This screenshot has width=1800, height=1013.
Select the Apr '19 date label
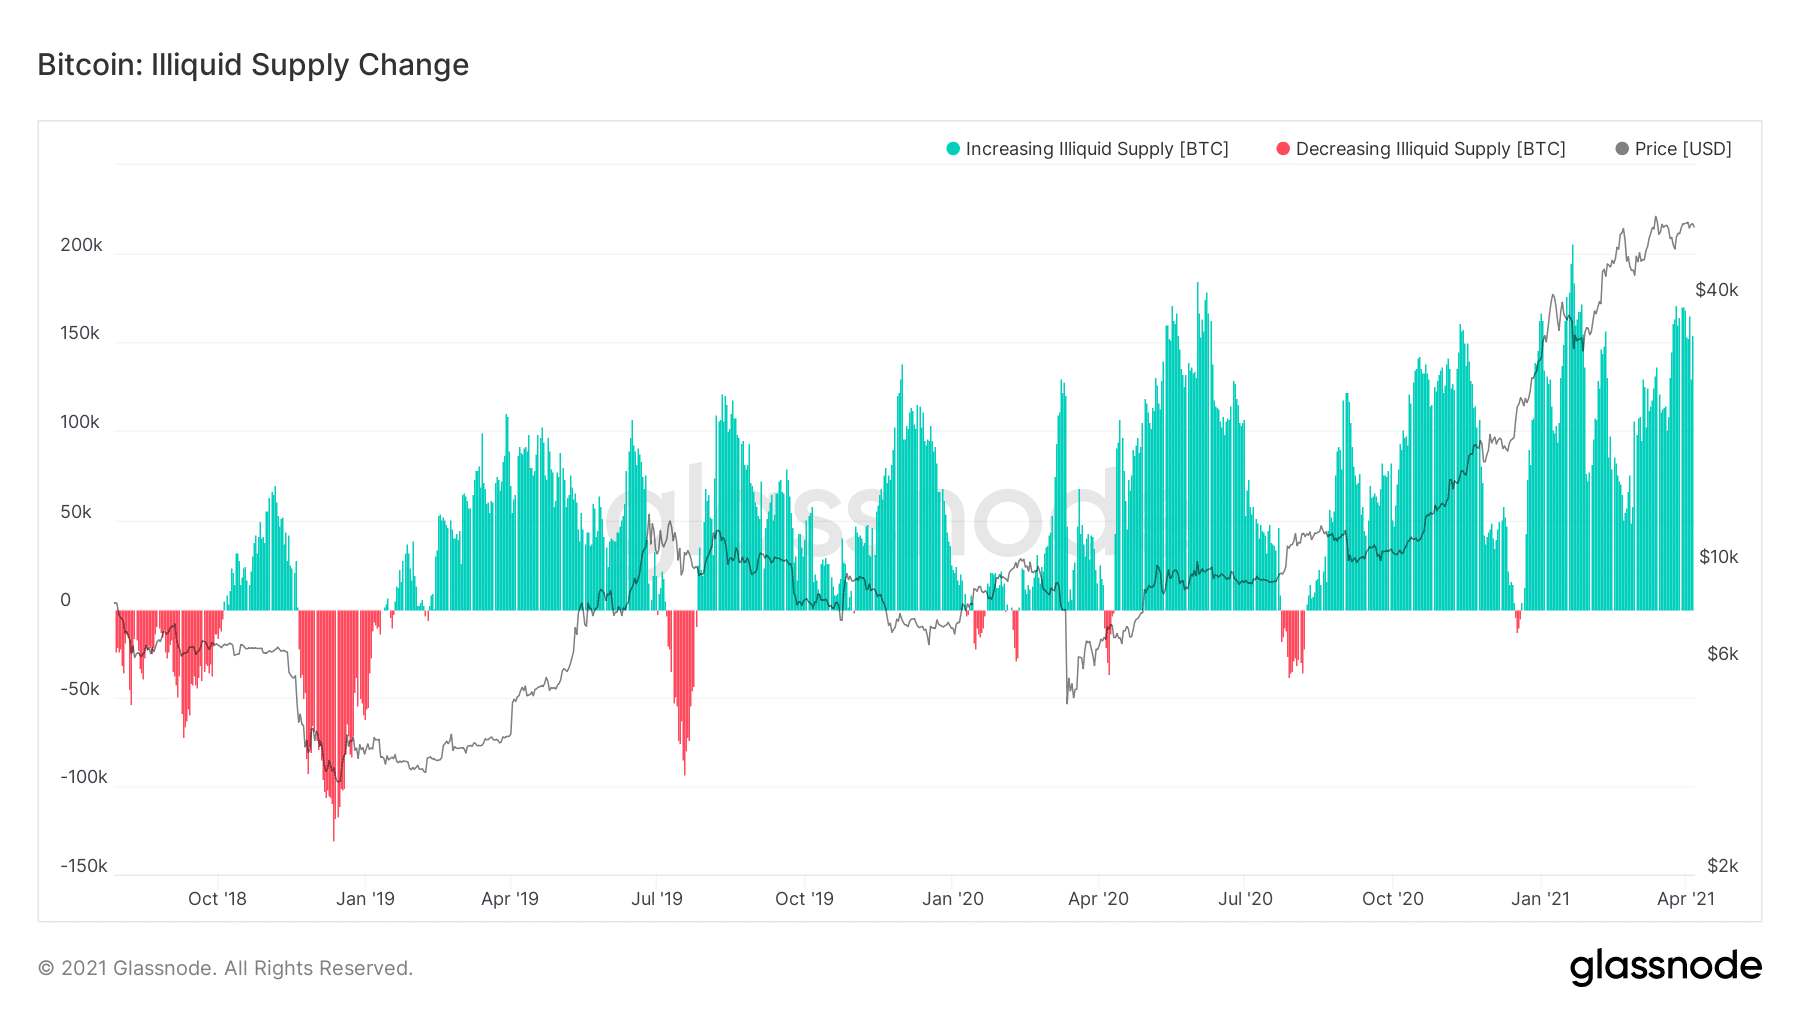point(510,899)
